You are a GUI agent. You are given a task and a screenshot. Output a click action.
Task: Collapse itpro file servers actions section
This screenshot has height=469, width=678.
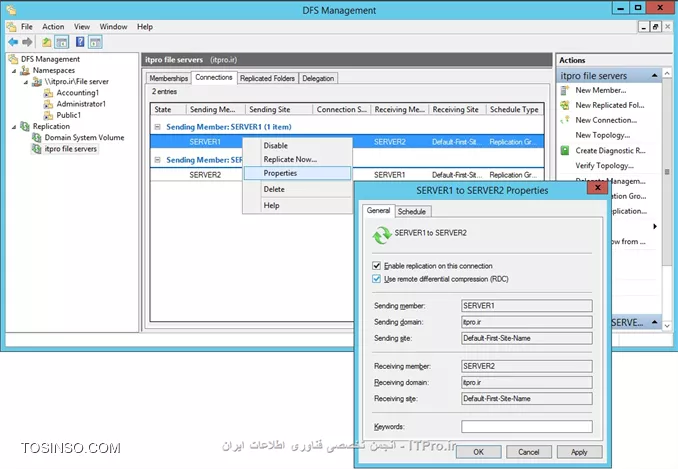pos(655,76)
